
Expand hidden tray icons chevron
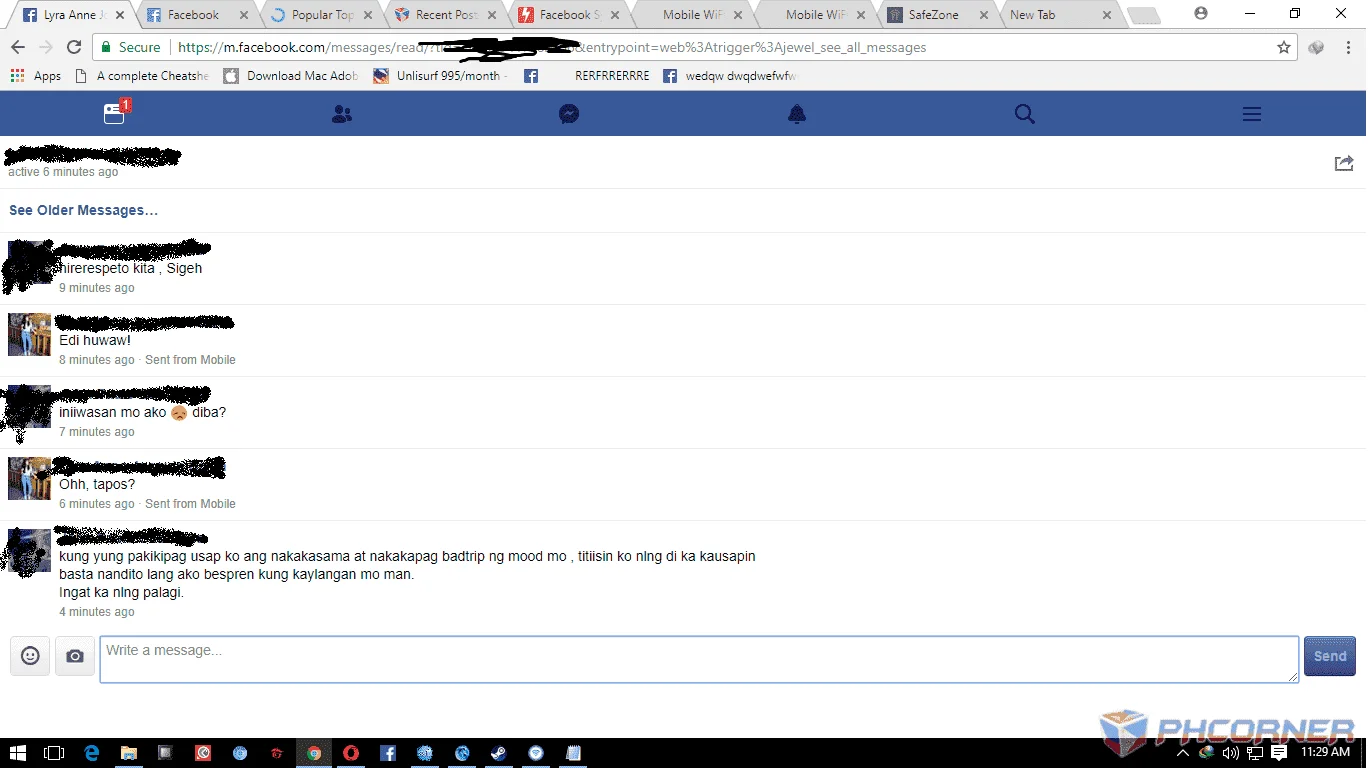(x=1184, y=753)
